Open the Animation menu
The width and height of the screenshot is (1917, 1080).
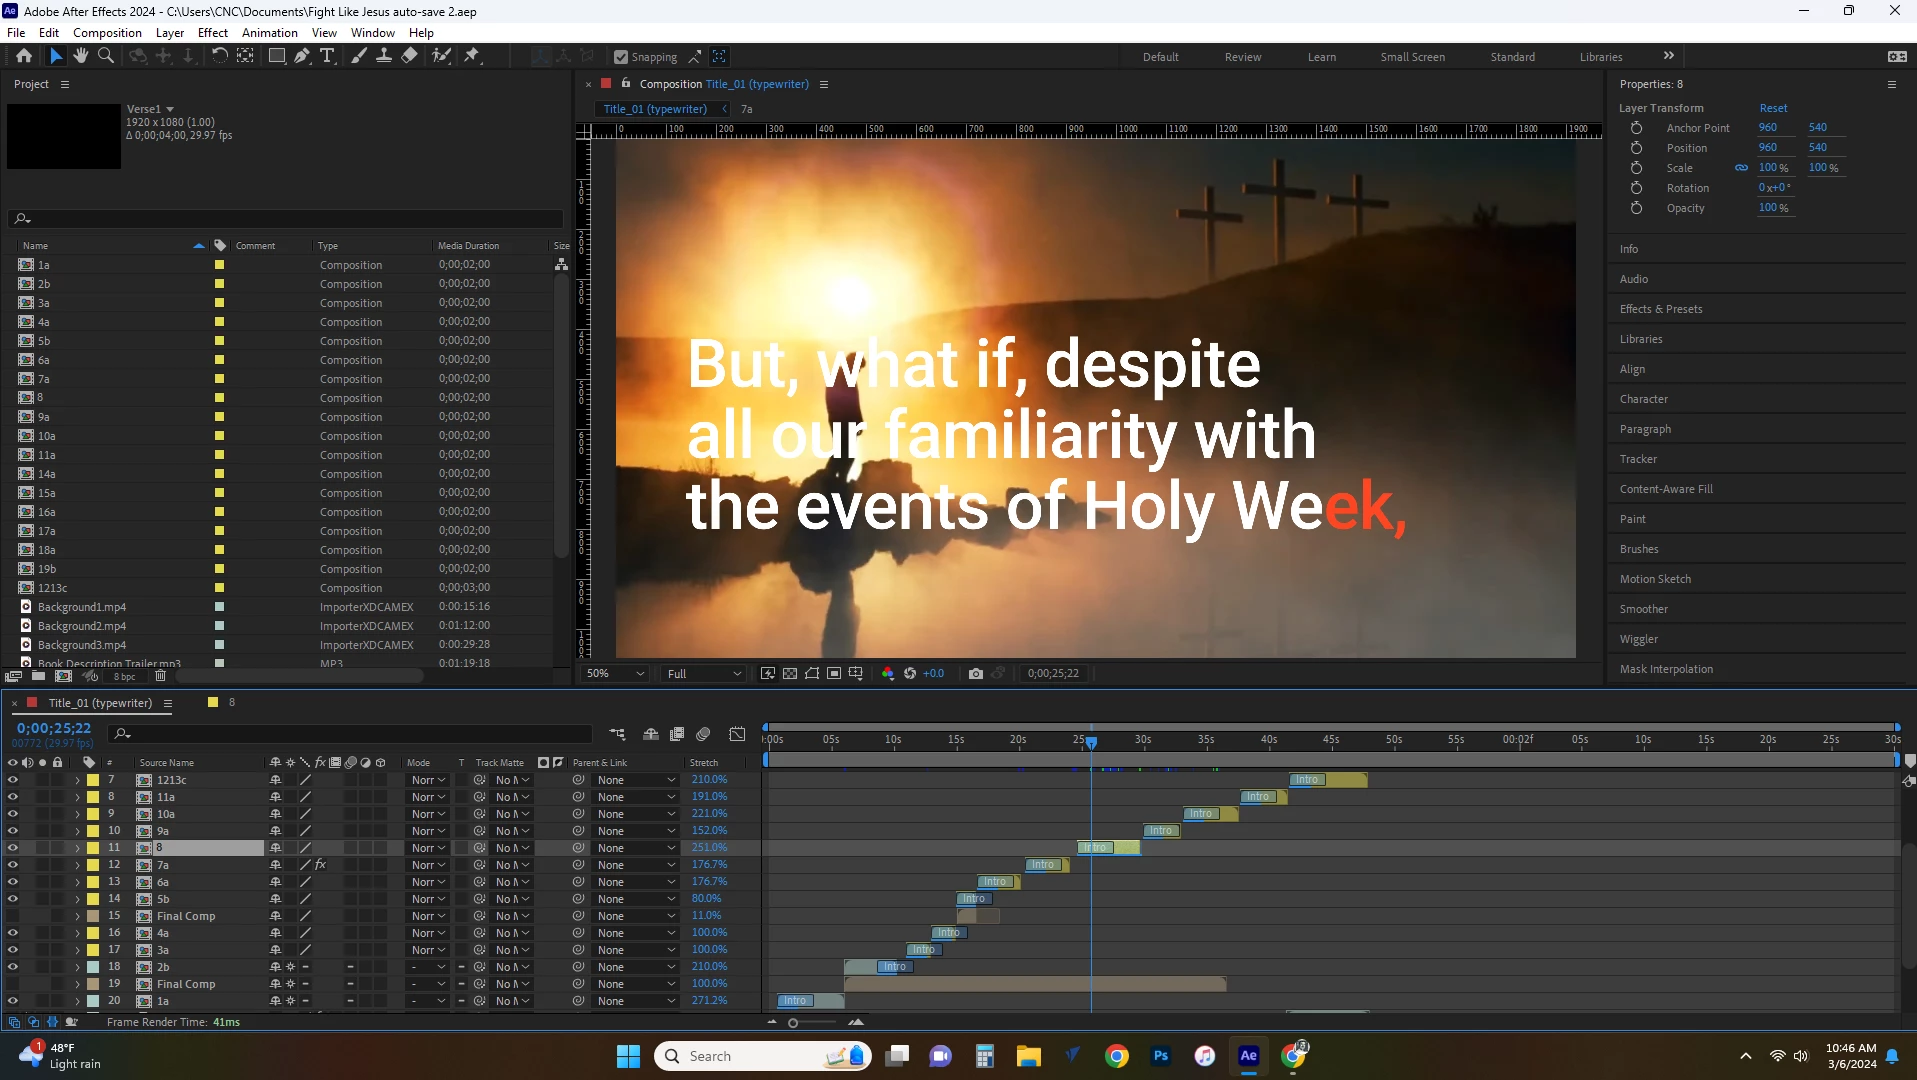point(270,33)
